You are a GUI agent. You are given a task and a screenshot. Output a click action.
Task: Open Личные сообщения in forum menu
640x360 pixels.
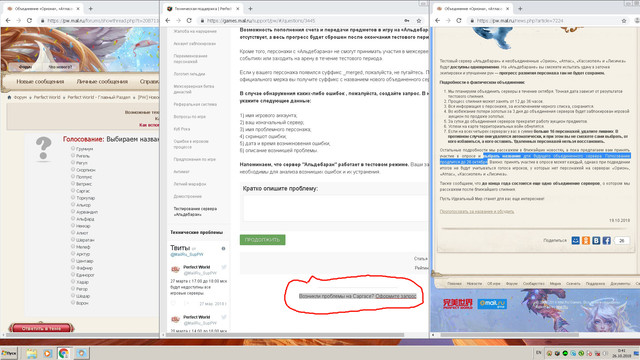click(102, 82)
